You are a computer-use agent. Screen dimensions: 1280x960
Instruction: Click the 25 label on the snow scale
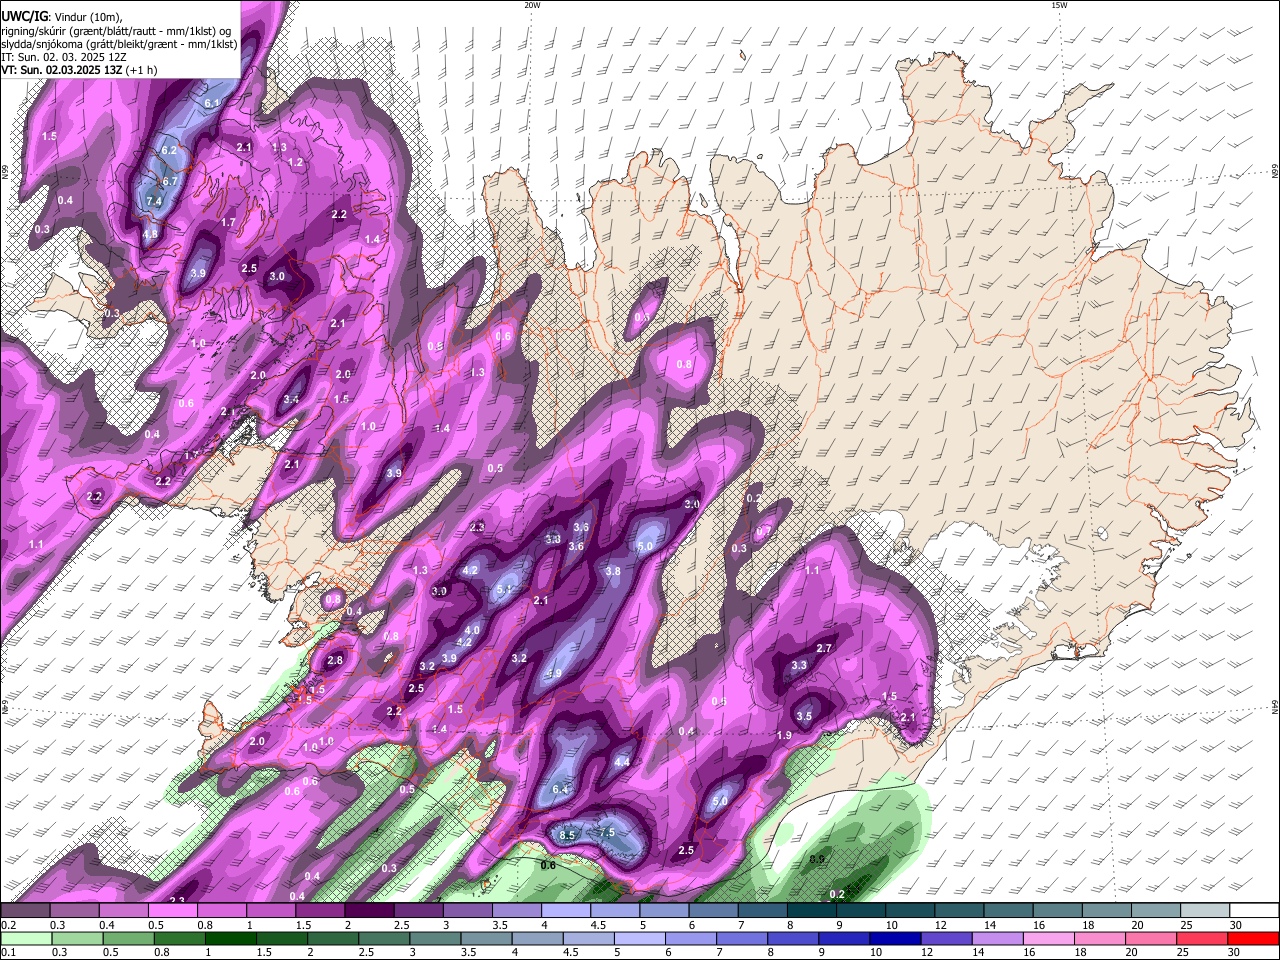(x=1186, y=925)
